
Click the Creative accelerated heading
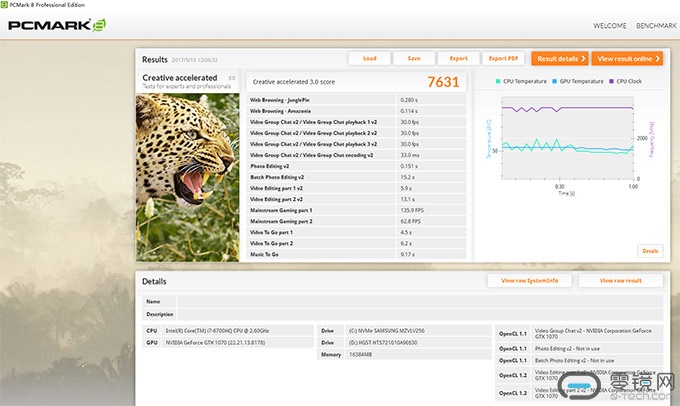pos(180,78)
